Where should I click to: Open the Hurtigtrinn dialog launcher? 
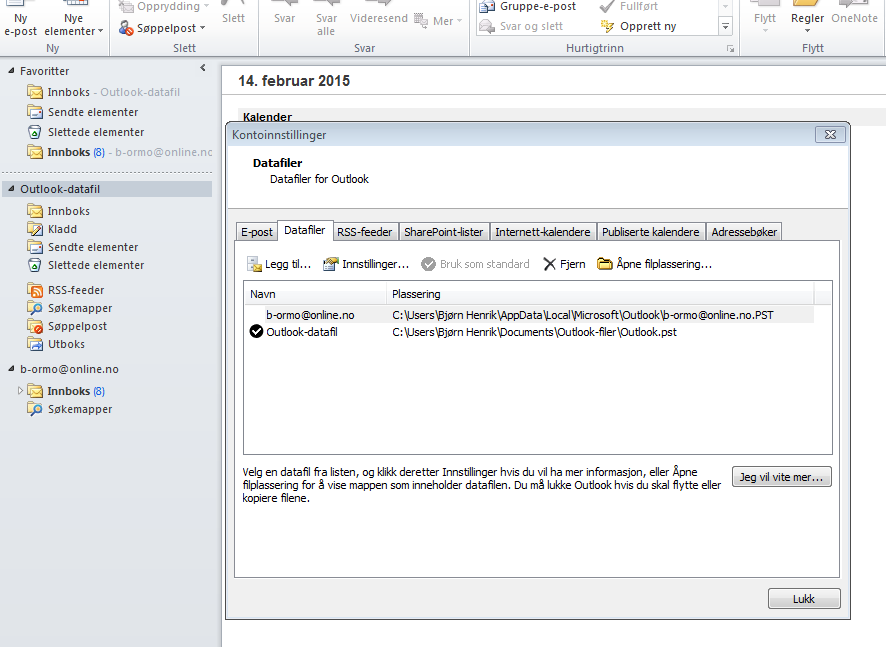coord(730,49)
